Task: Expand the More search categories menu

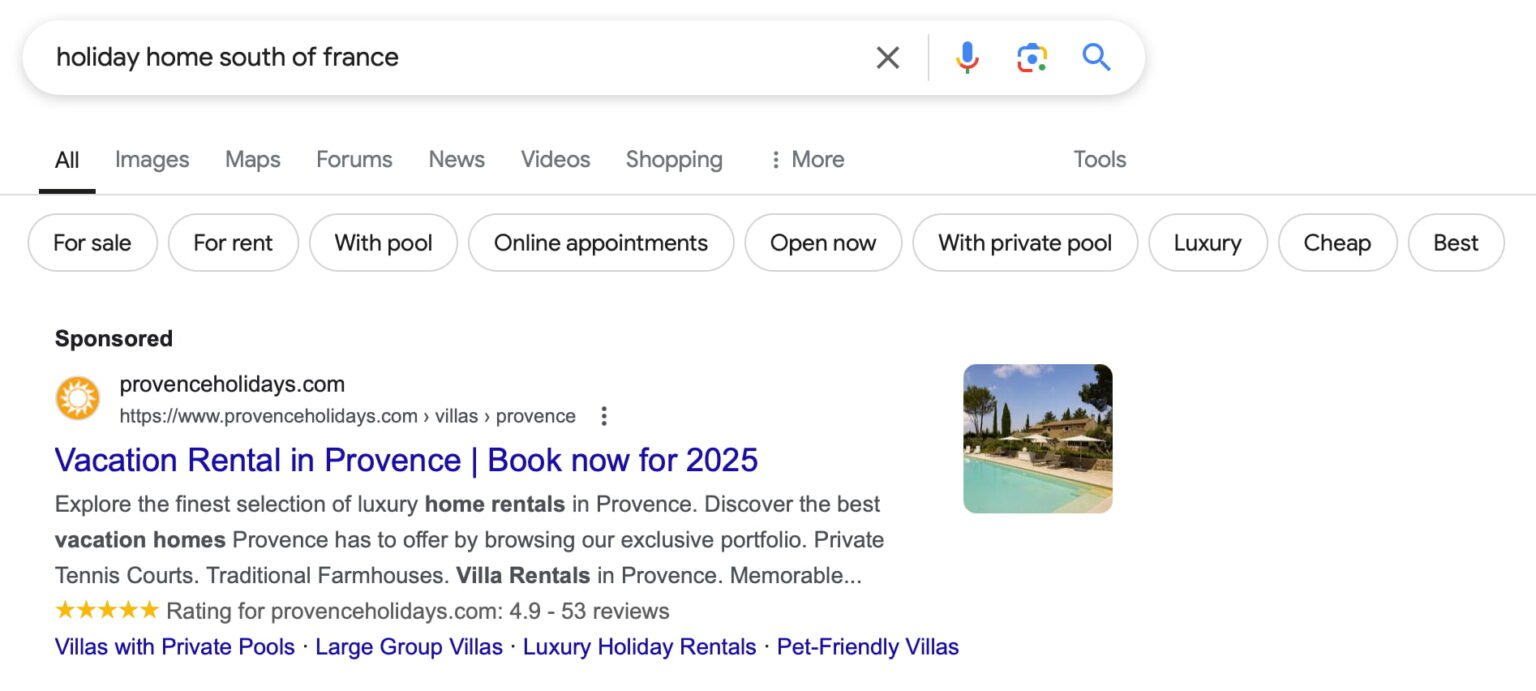Action: click(806, 159)
